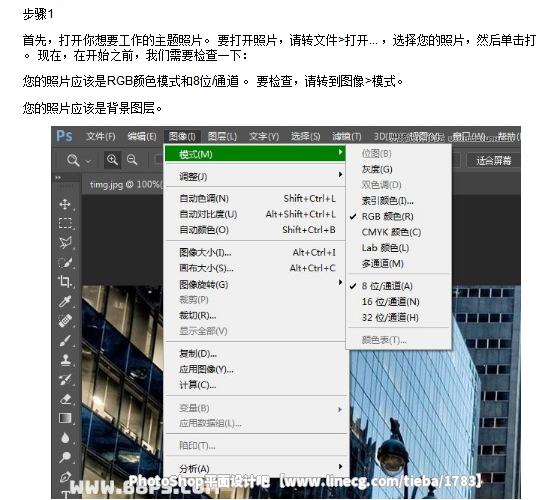Choose 裁切(R)... trim command
The width and height of the screenshot is (537, 500).
pos(255,315)
